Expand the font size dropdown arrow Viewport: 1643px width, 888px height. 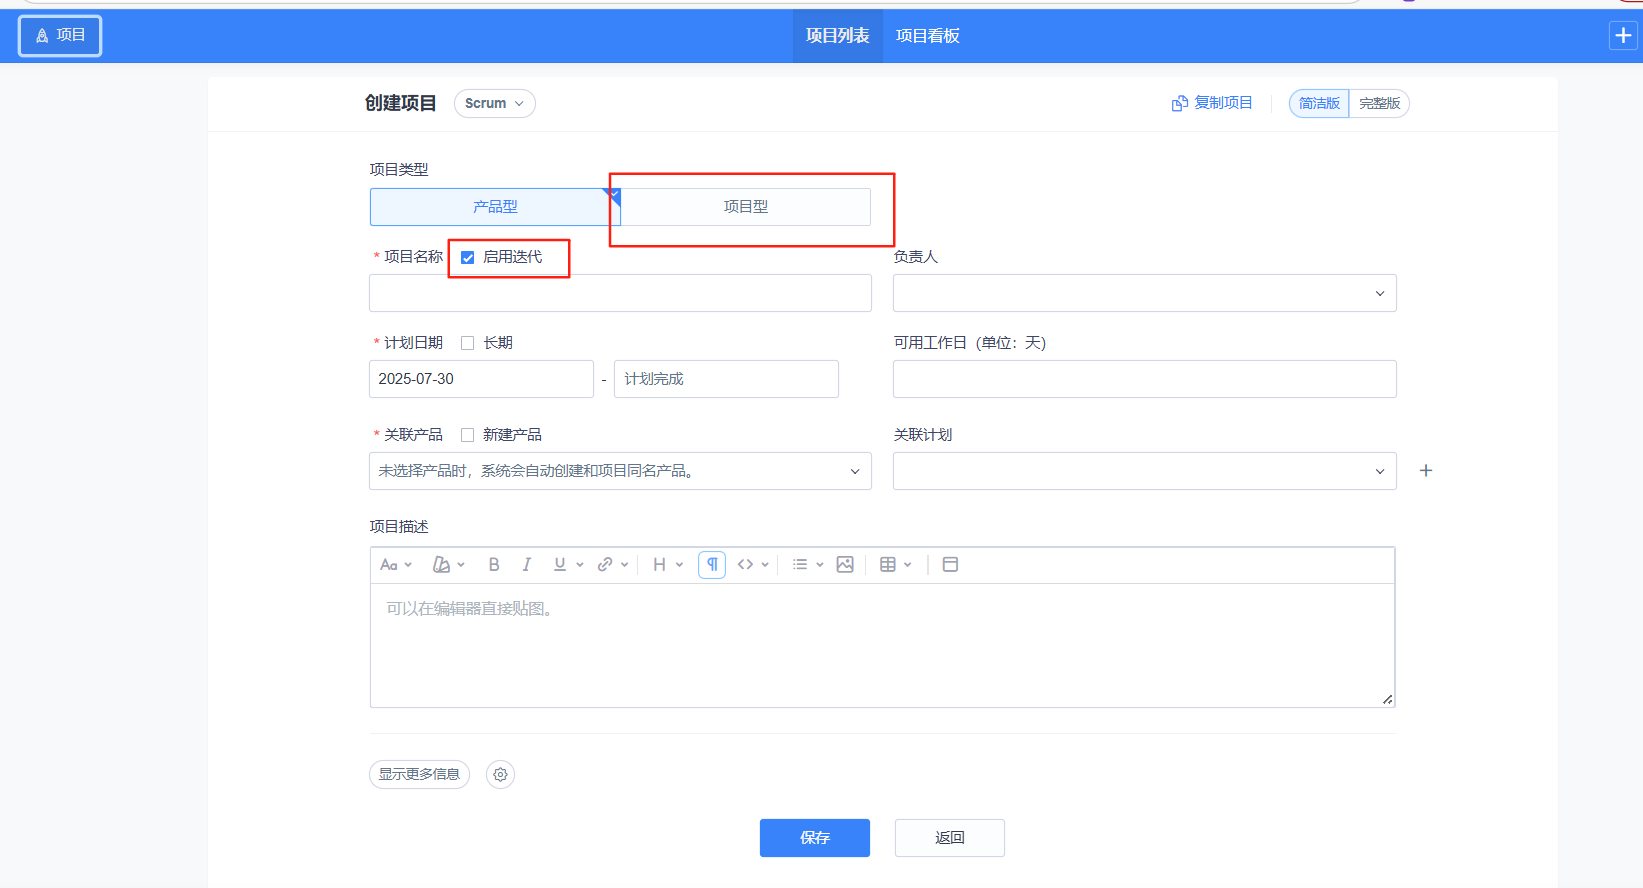tap(408, 565)
